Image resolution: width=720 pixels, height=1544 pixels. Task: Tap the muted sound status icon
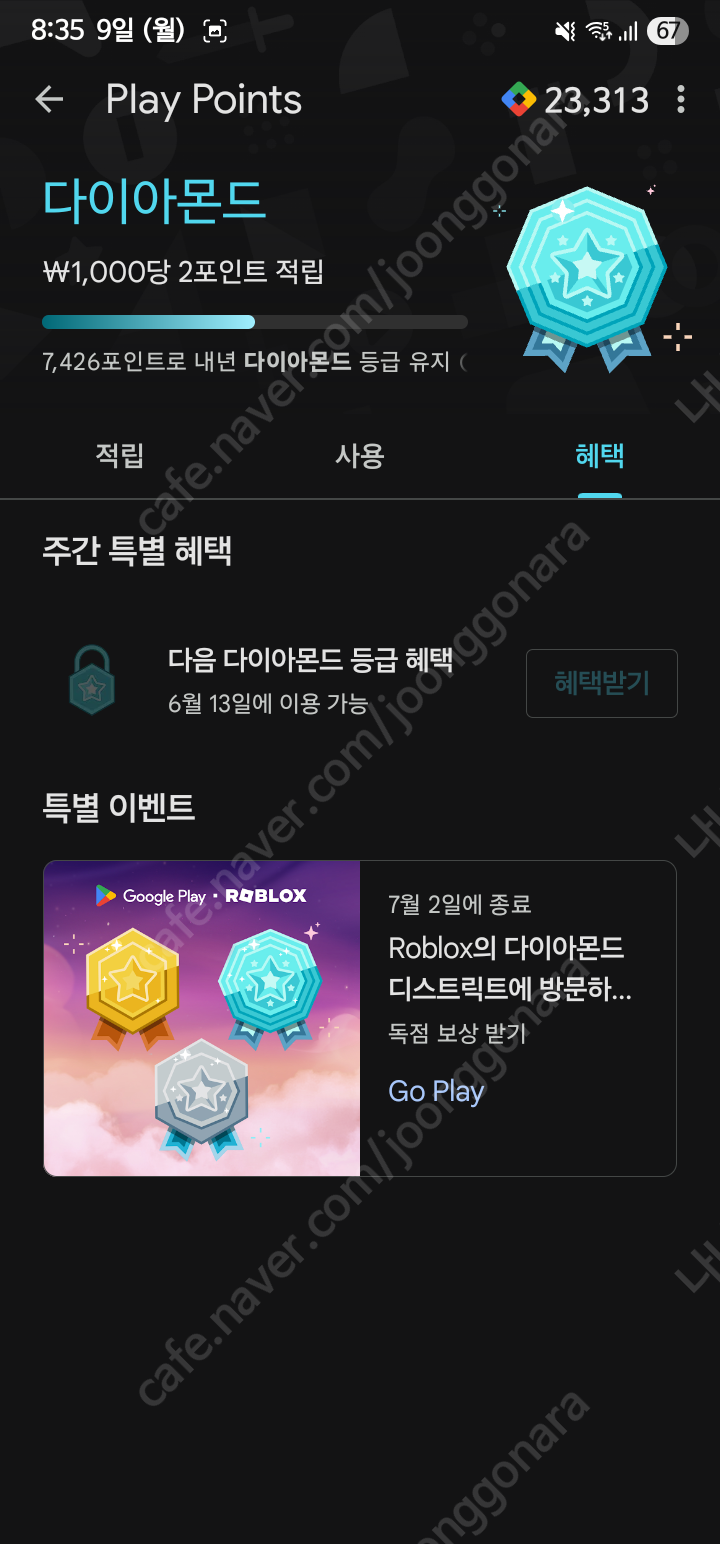[x=565, y=32]
